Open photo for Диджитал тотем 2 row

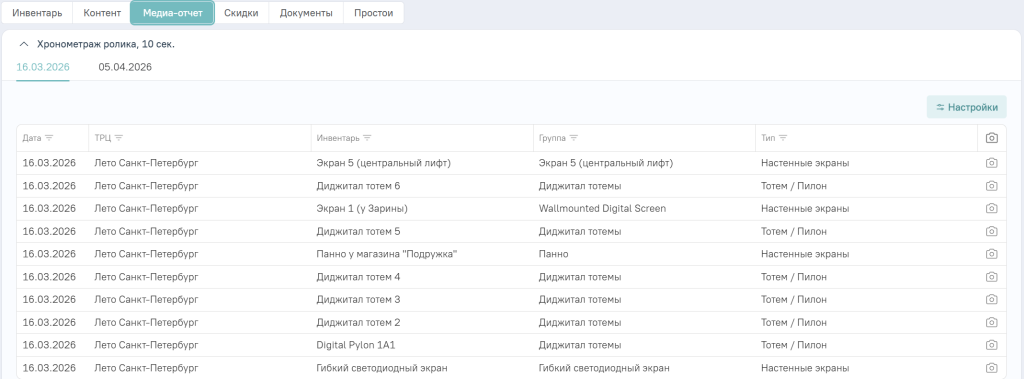(991, 322)
